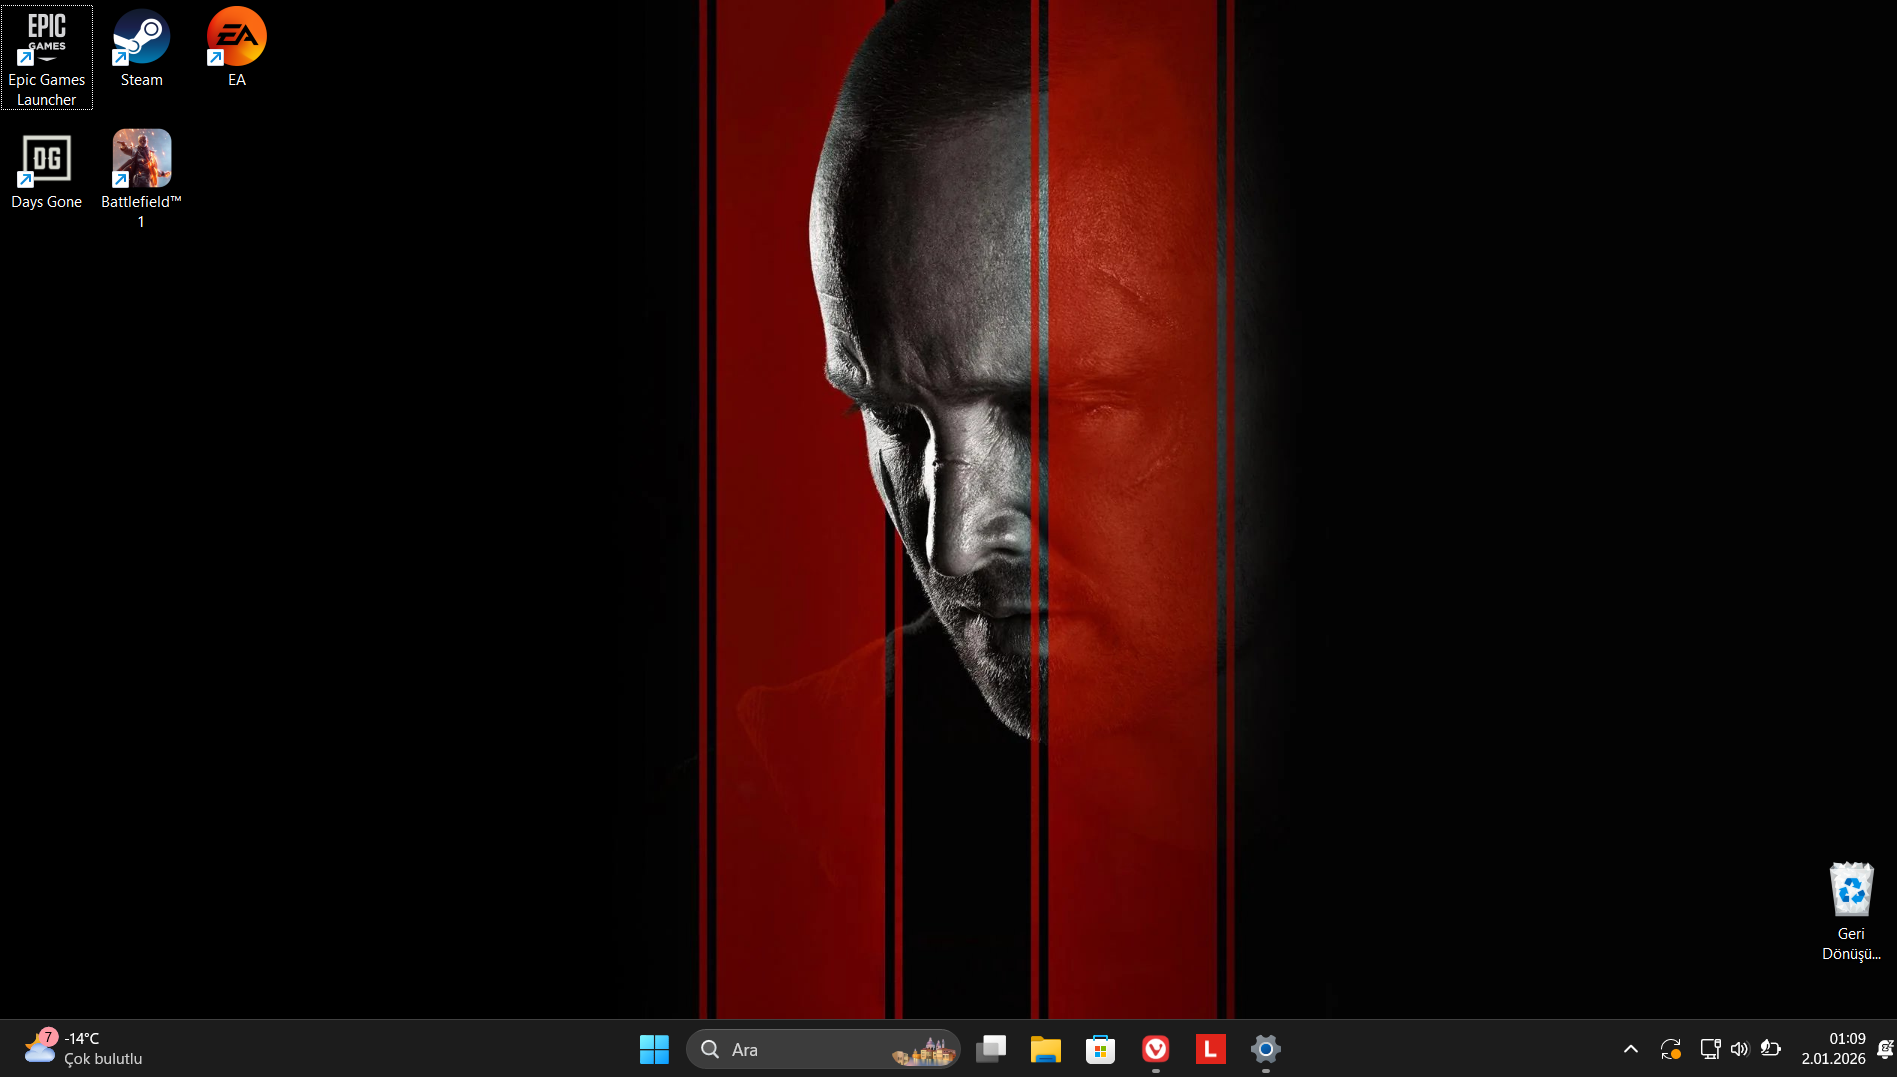This screenshot has height=1077, width=1897.
Task: Select the Epic Games Launcher desktop shortcut
Action: (46, 57)
